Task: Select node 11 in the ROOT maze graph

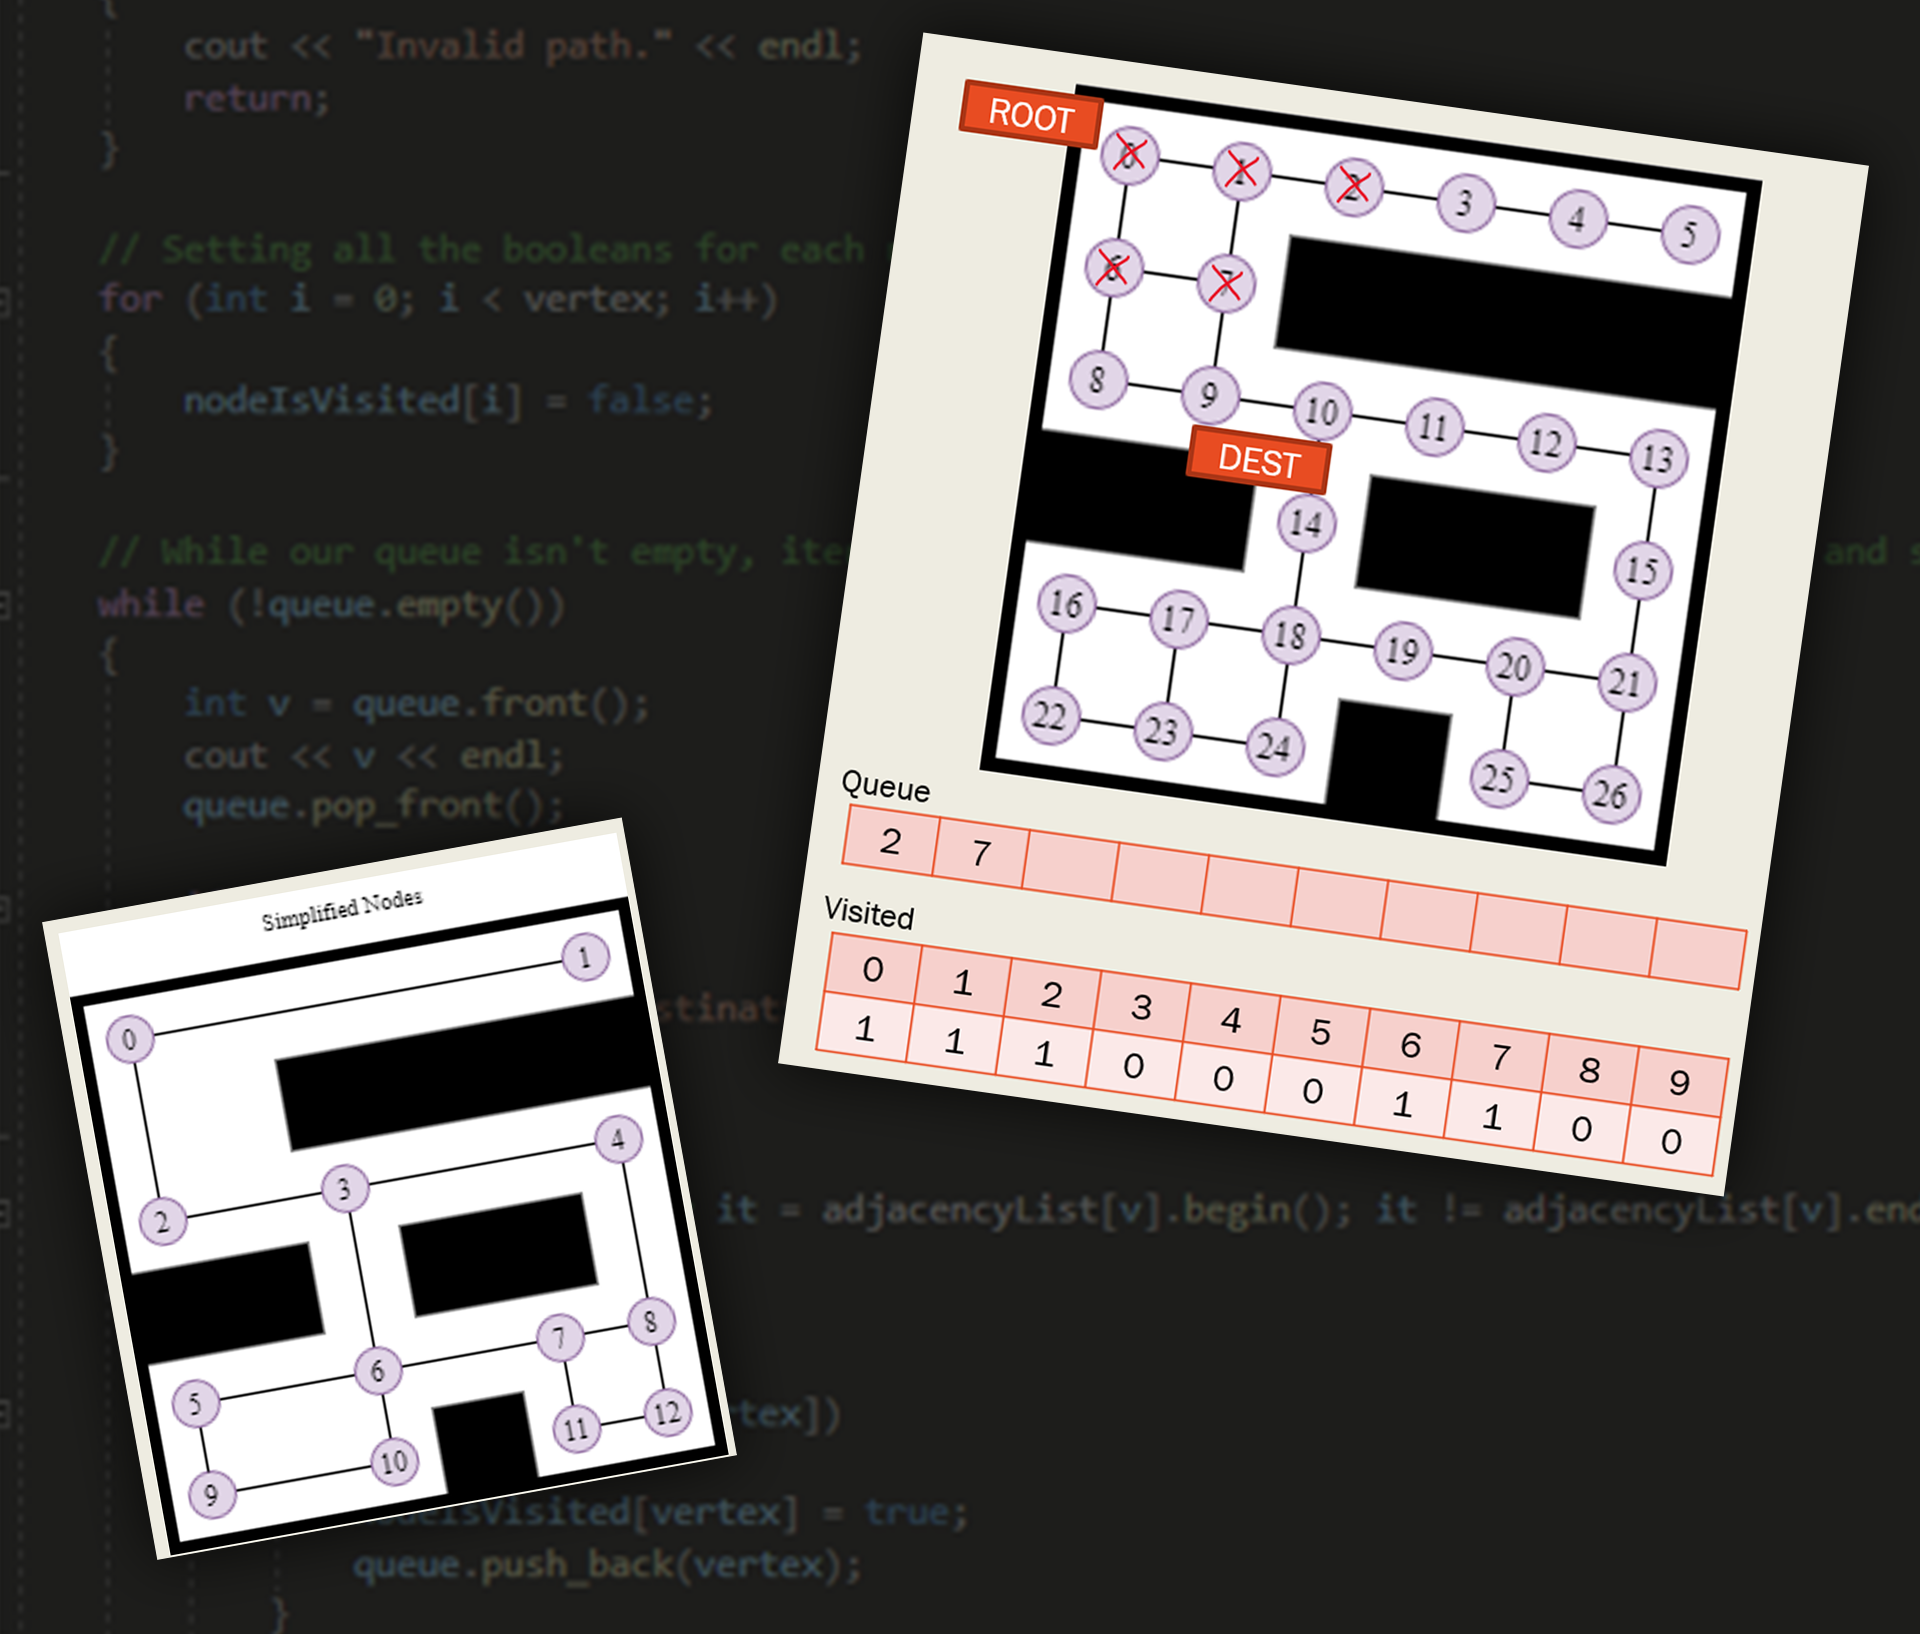Action: pos(1434,427)
